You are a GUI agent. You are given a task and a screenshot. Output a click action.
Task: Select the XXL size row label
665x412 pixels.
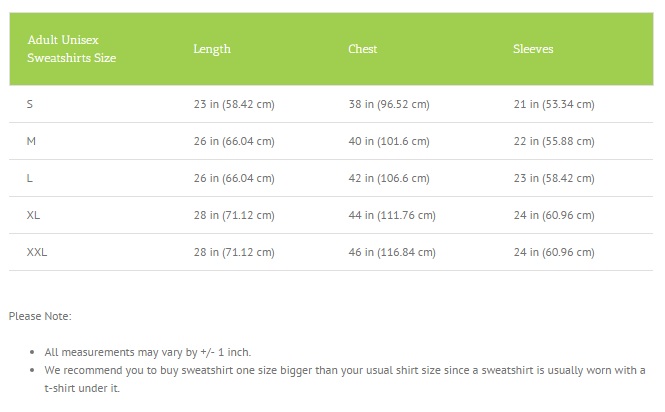tap(37, 252)
